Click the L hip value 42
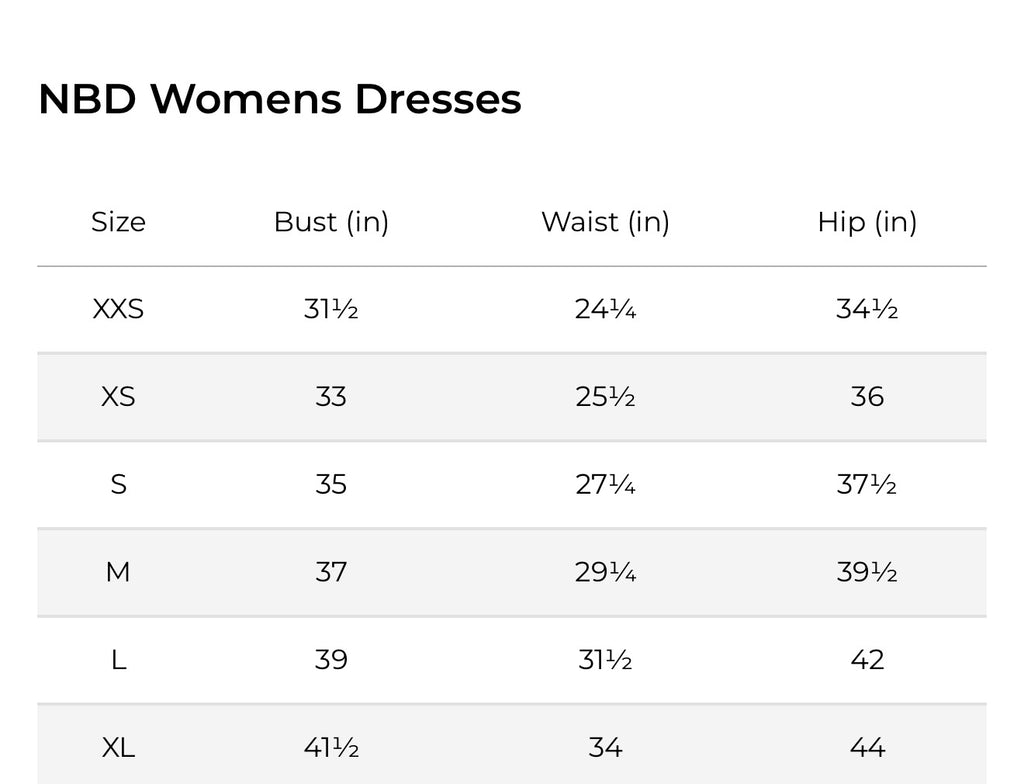 tap(867, 660)
